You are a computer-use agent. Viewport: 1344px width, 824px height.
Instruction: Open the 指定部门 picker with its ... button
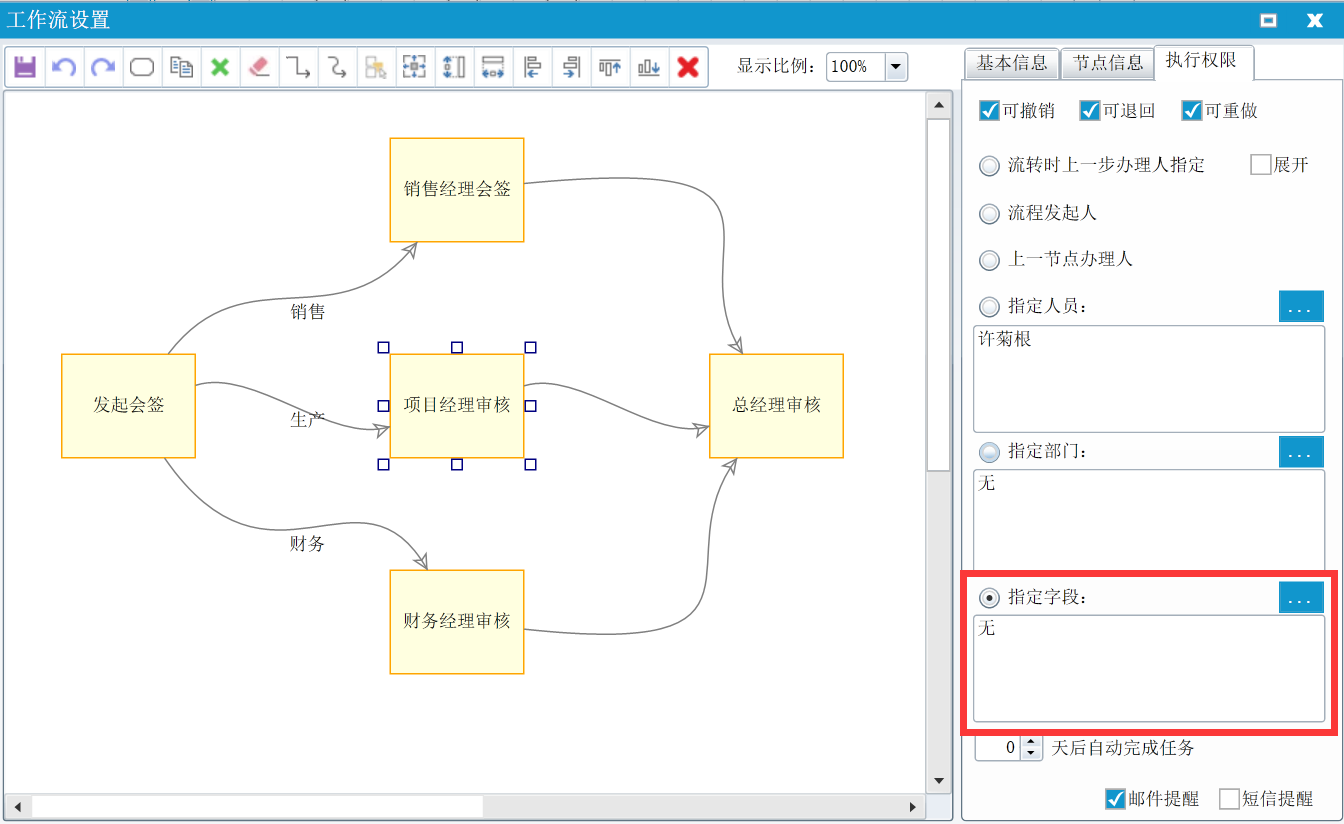coord(1301,452)
